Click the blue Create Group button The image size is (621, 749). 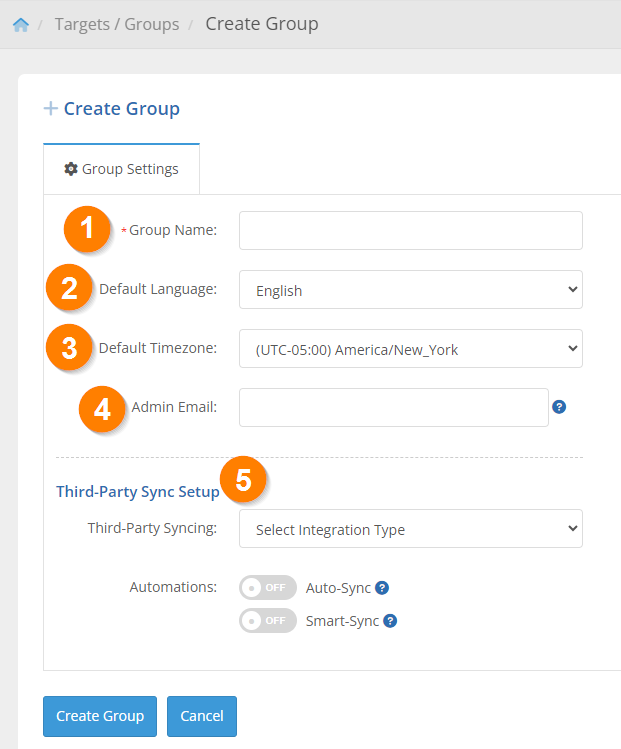pos(100,716)
